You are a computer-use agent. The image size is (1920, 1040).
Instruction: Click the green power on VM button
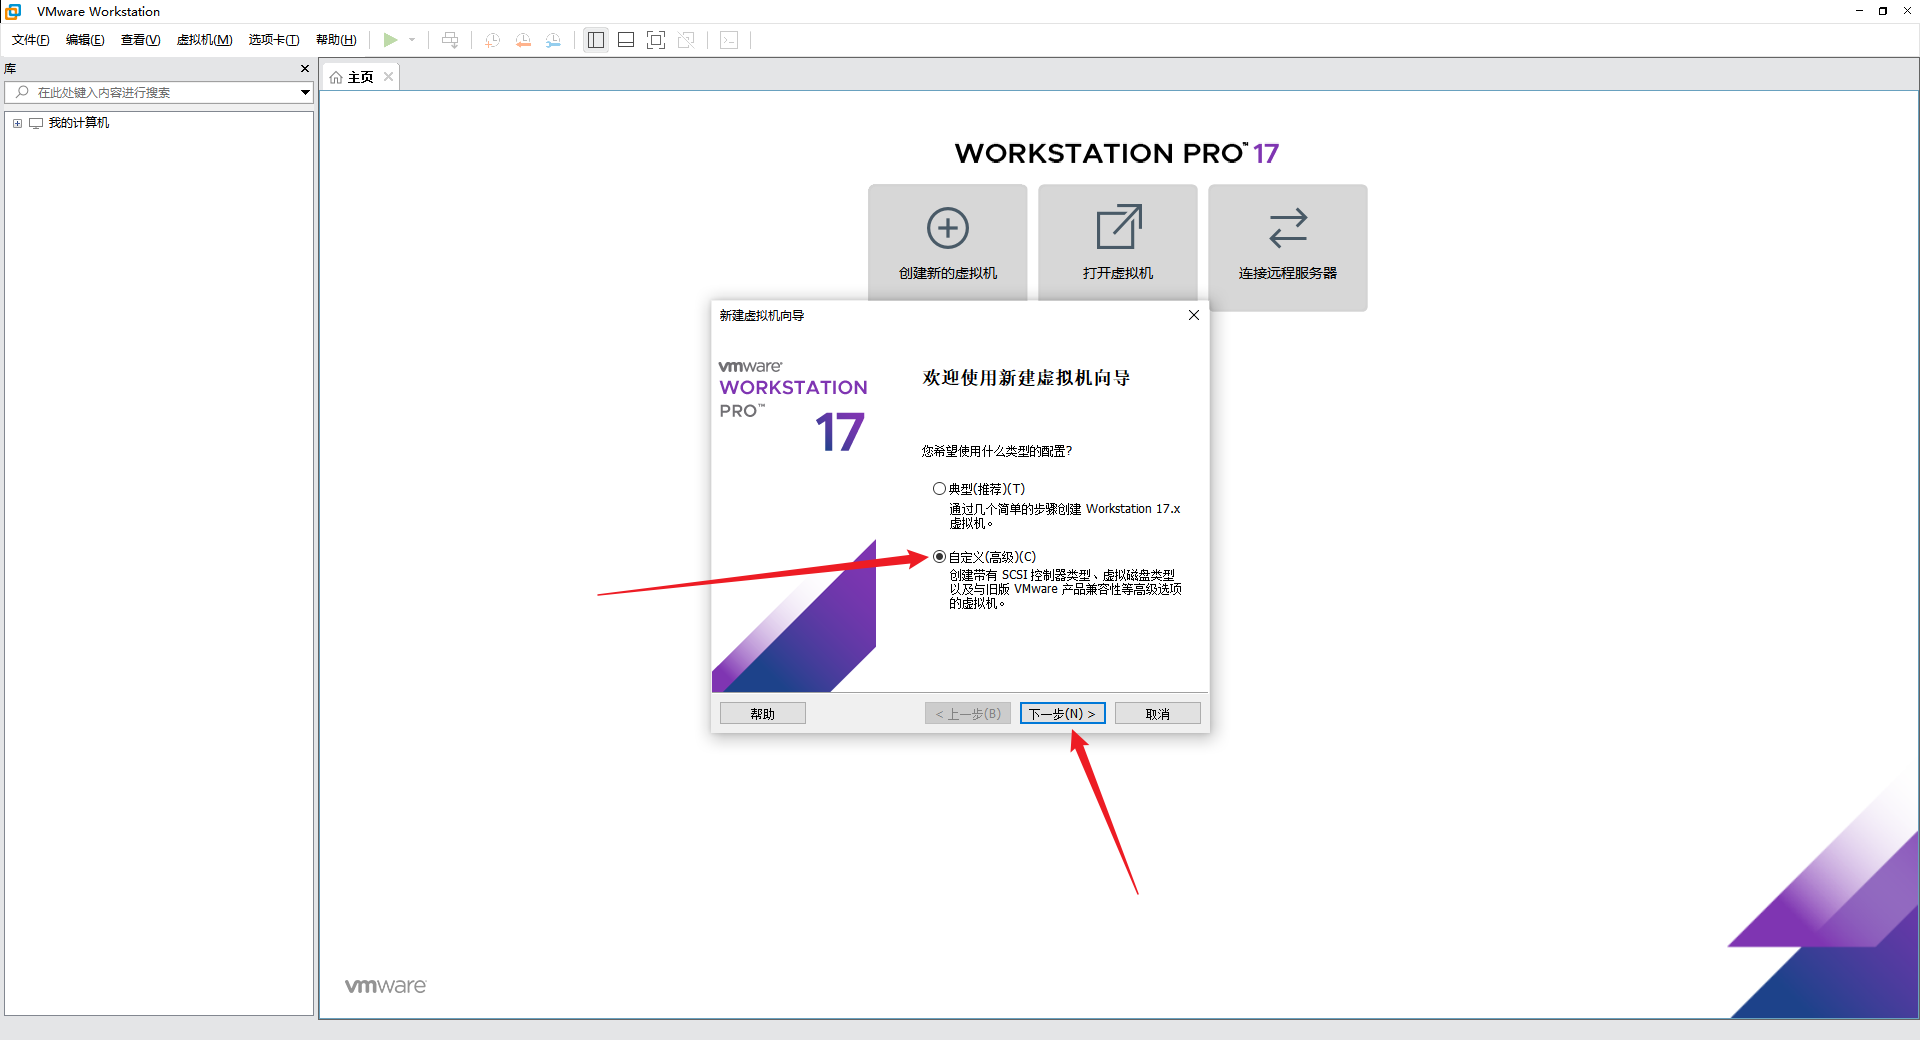coord(390,40)
